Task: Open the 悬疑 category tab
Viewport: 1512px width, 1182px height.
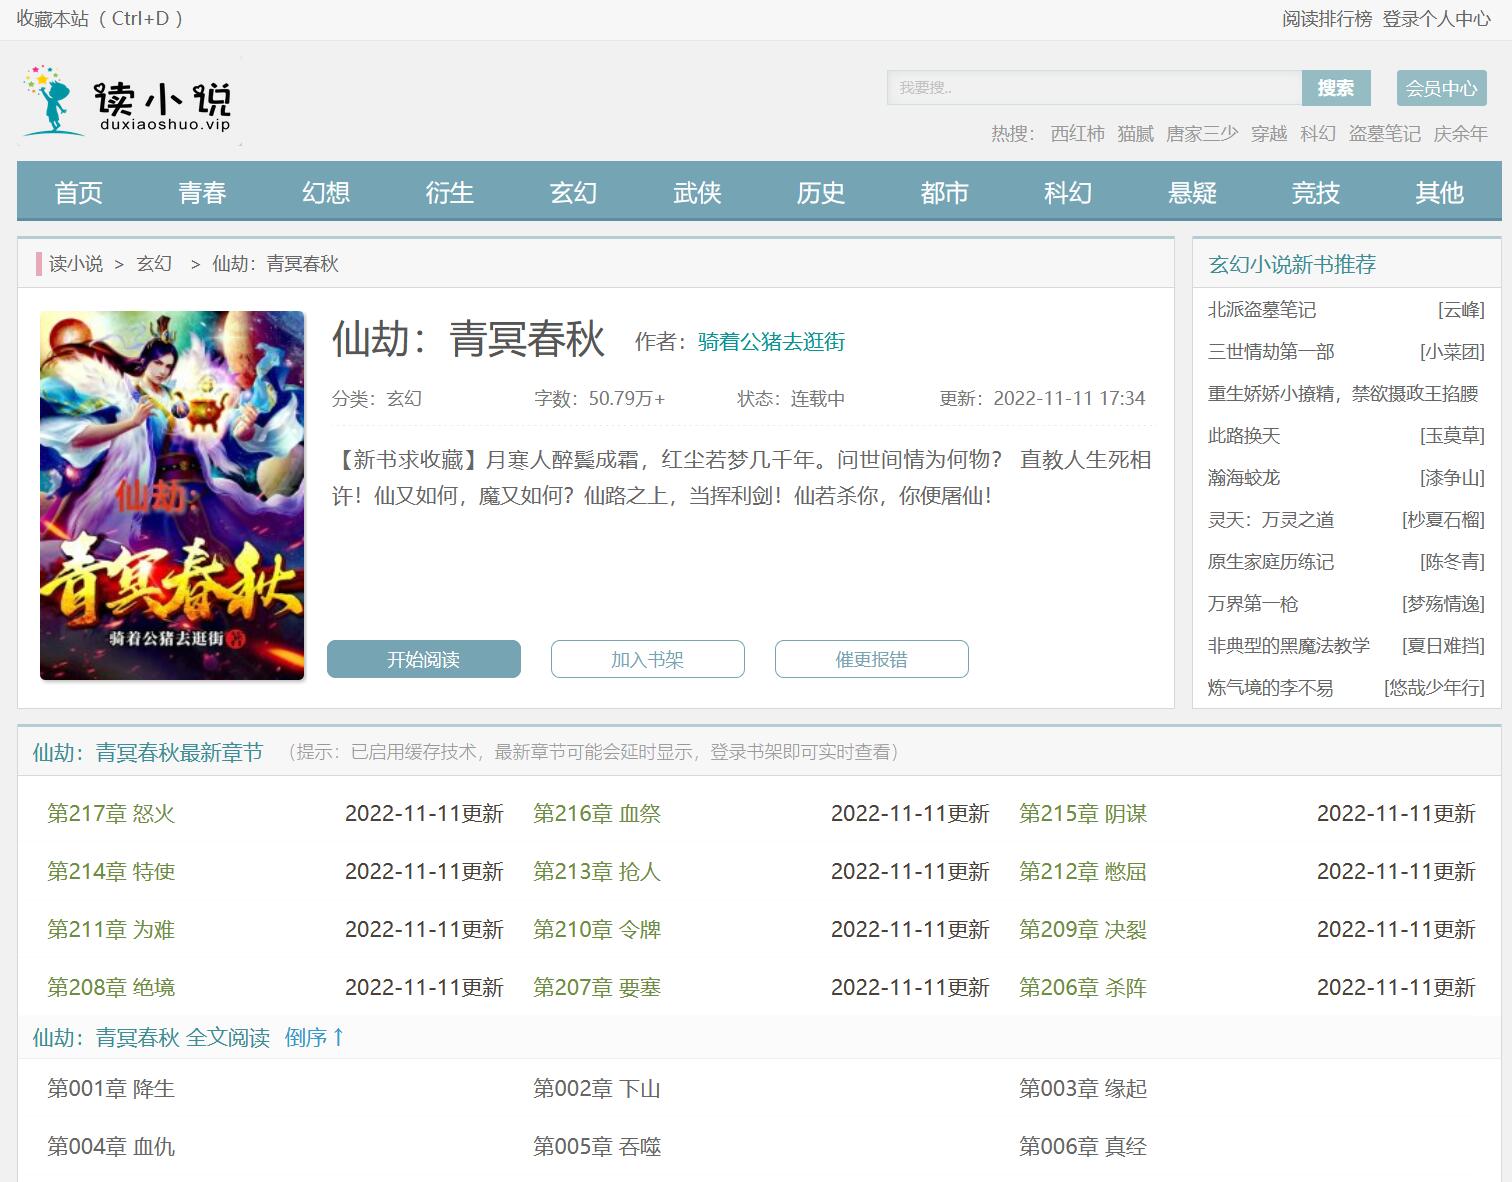Action: 1193,192
